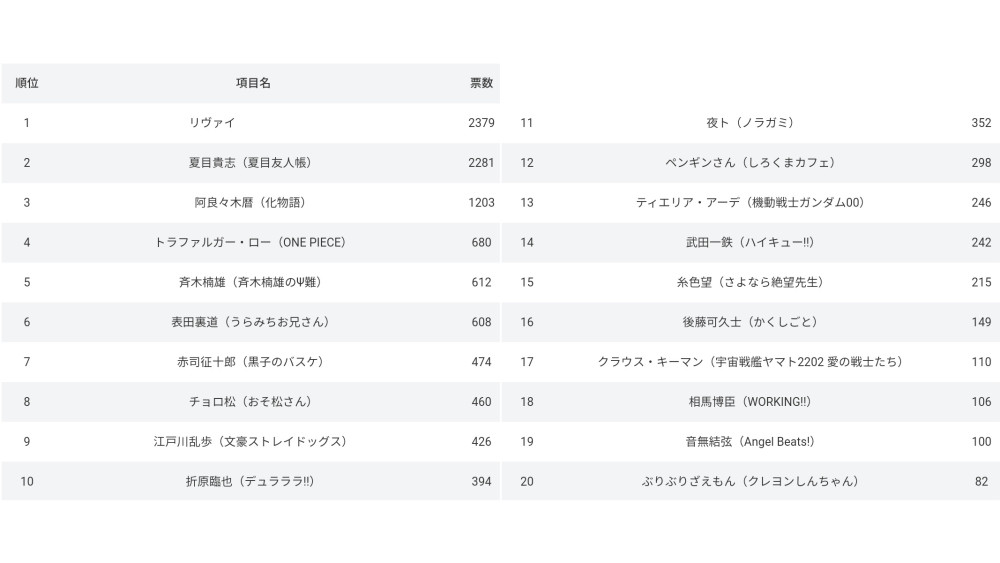Screen dimensions: 1000x563
Task: Select ティエリア・アーデ（機動戦士ガンダム00） entry
Action: click(x=749, y=203)
